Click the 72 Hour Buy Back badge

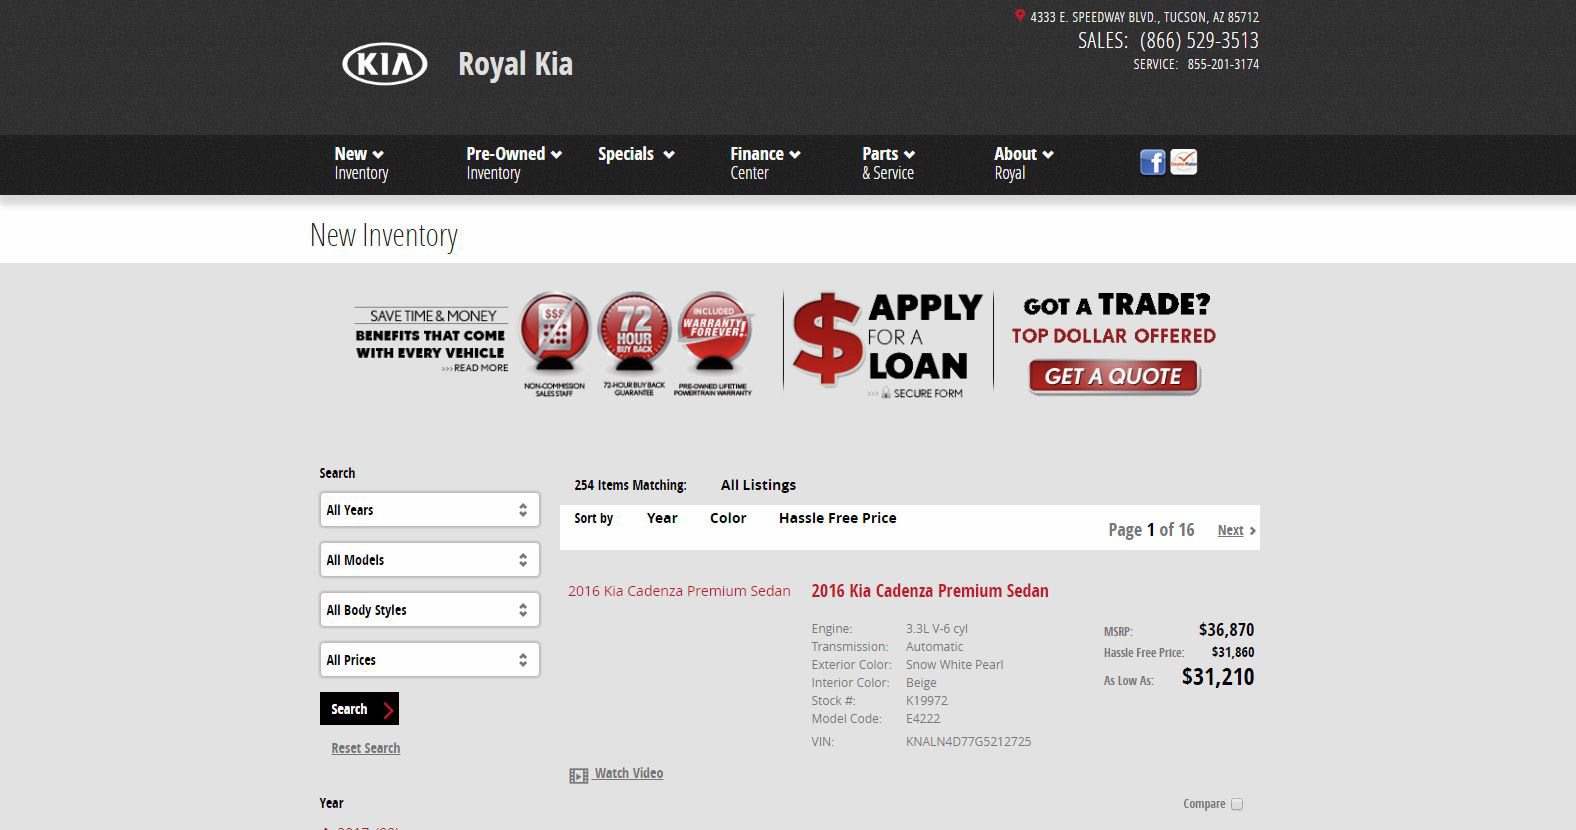coord(634,345)
